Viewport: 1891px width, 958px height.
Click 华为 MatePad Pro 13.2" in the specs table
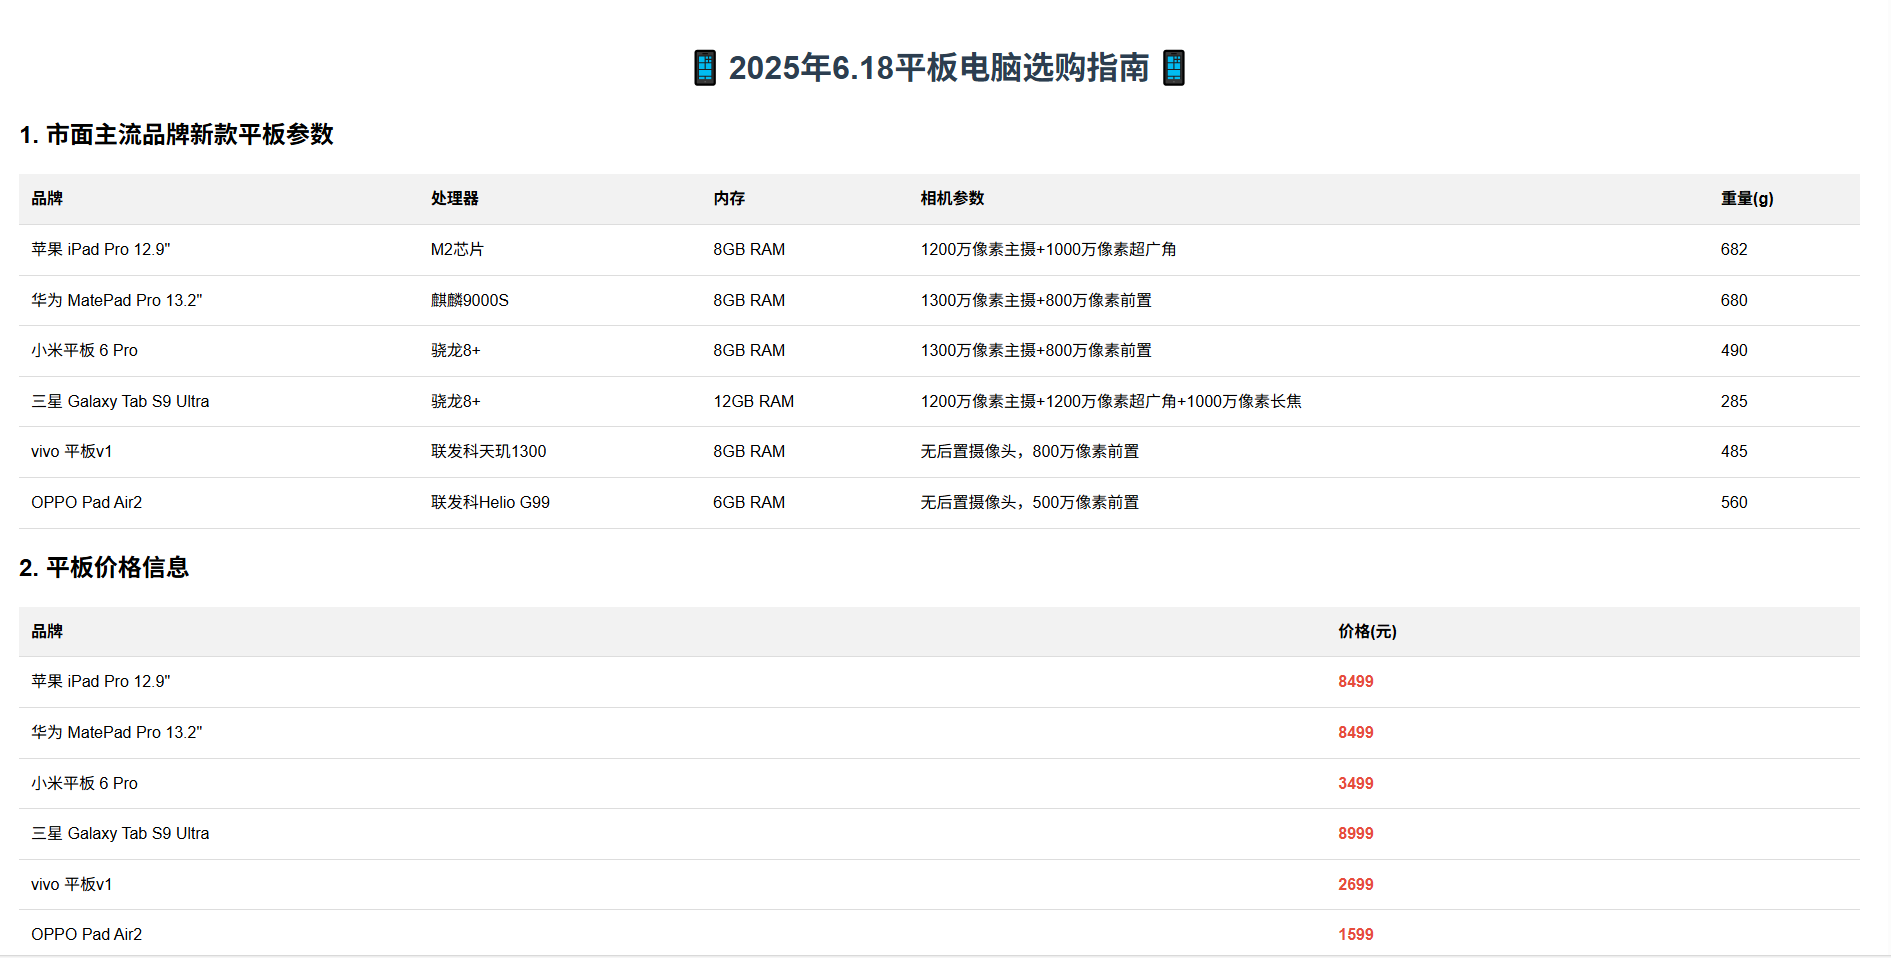pyautogui.click(x=117, y=300)
